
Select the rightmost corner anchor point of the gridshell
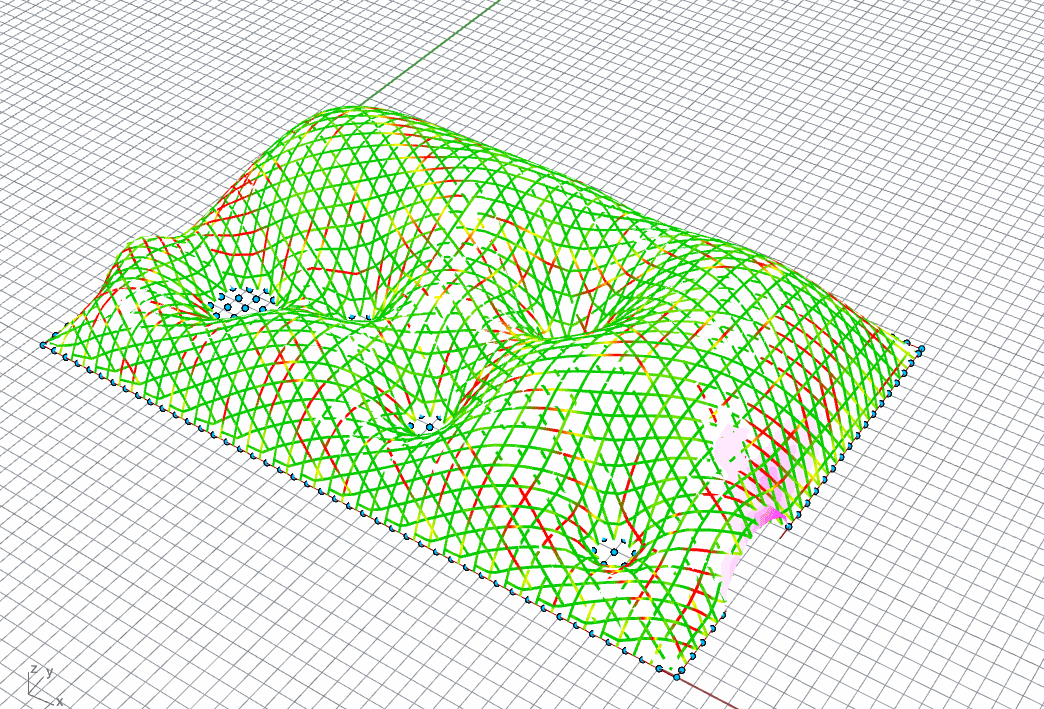click(x=921, y=348)
